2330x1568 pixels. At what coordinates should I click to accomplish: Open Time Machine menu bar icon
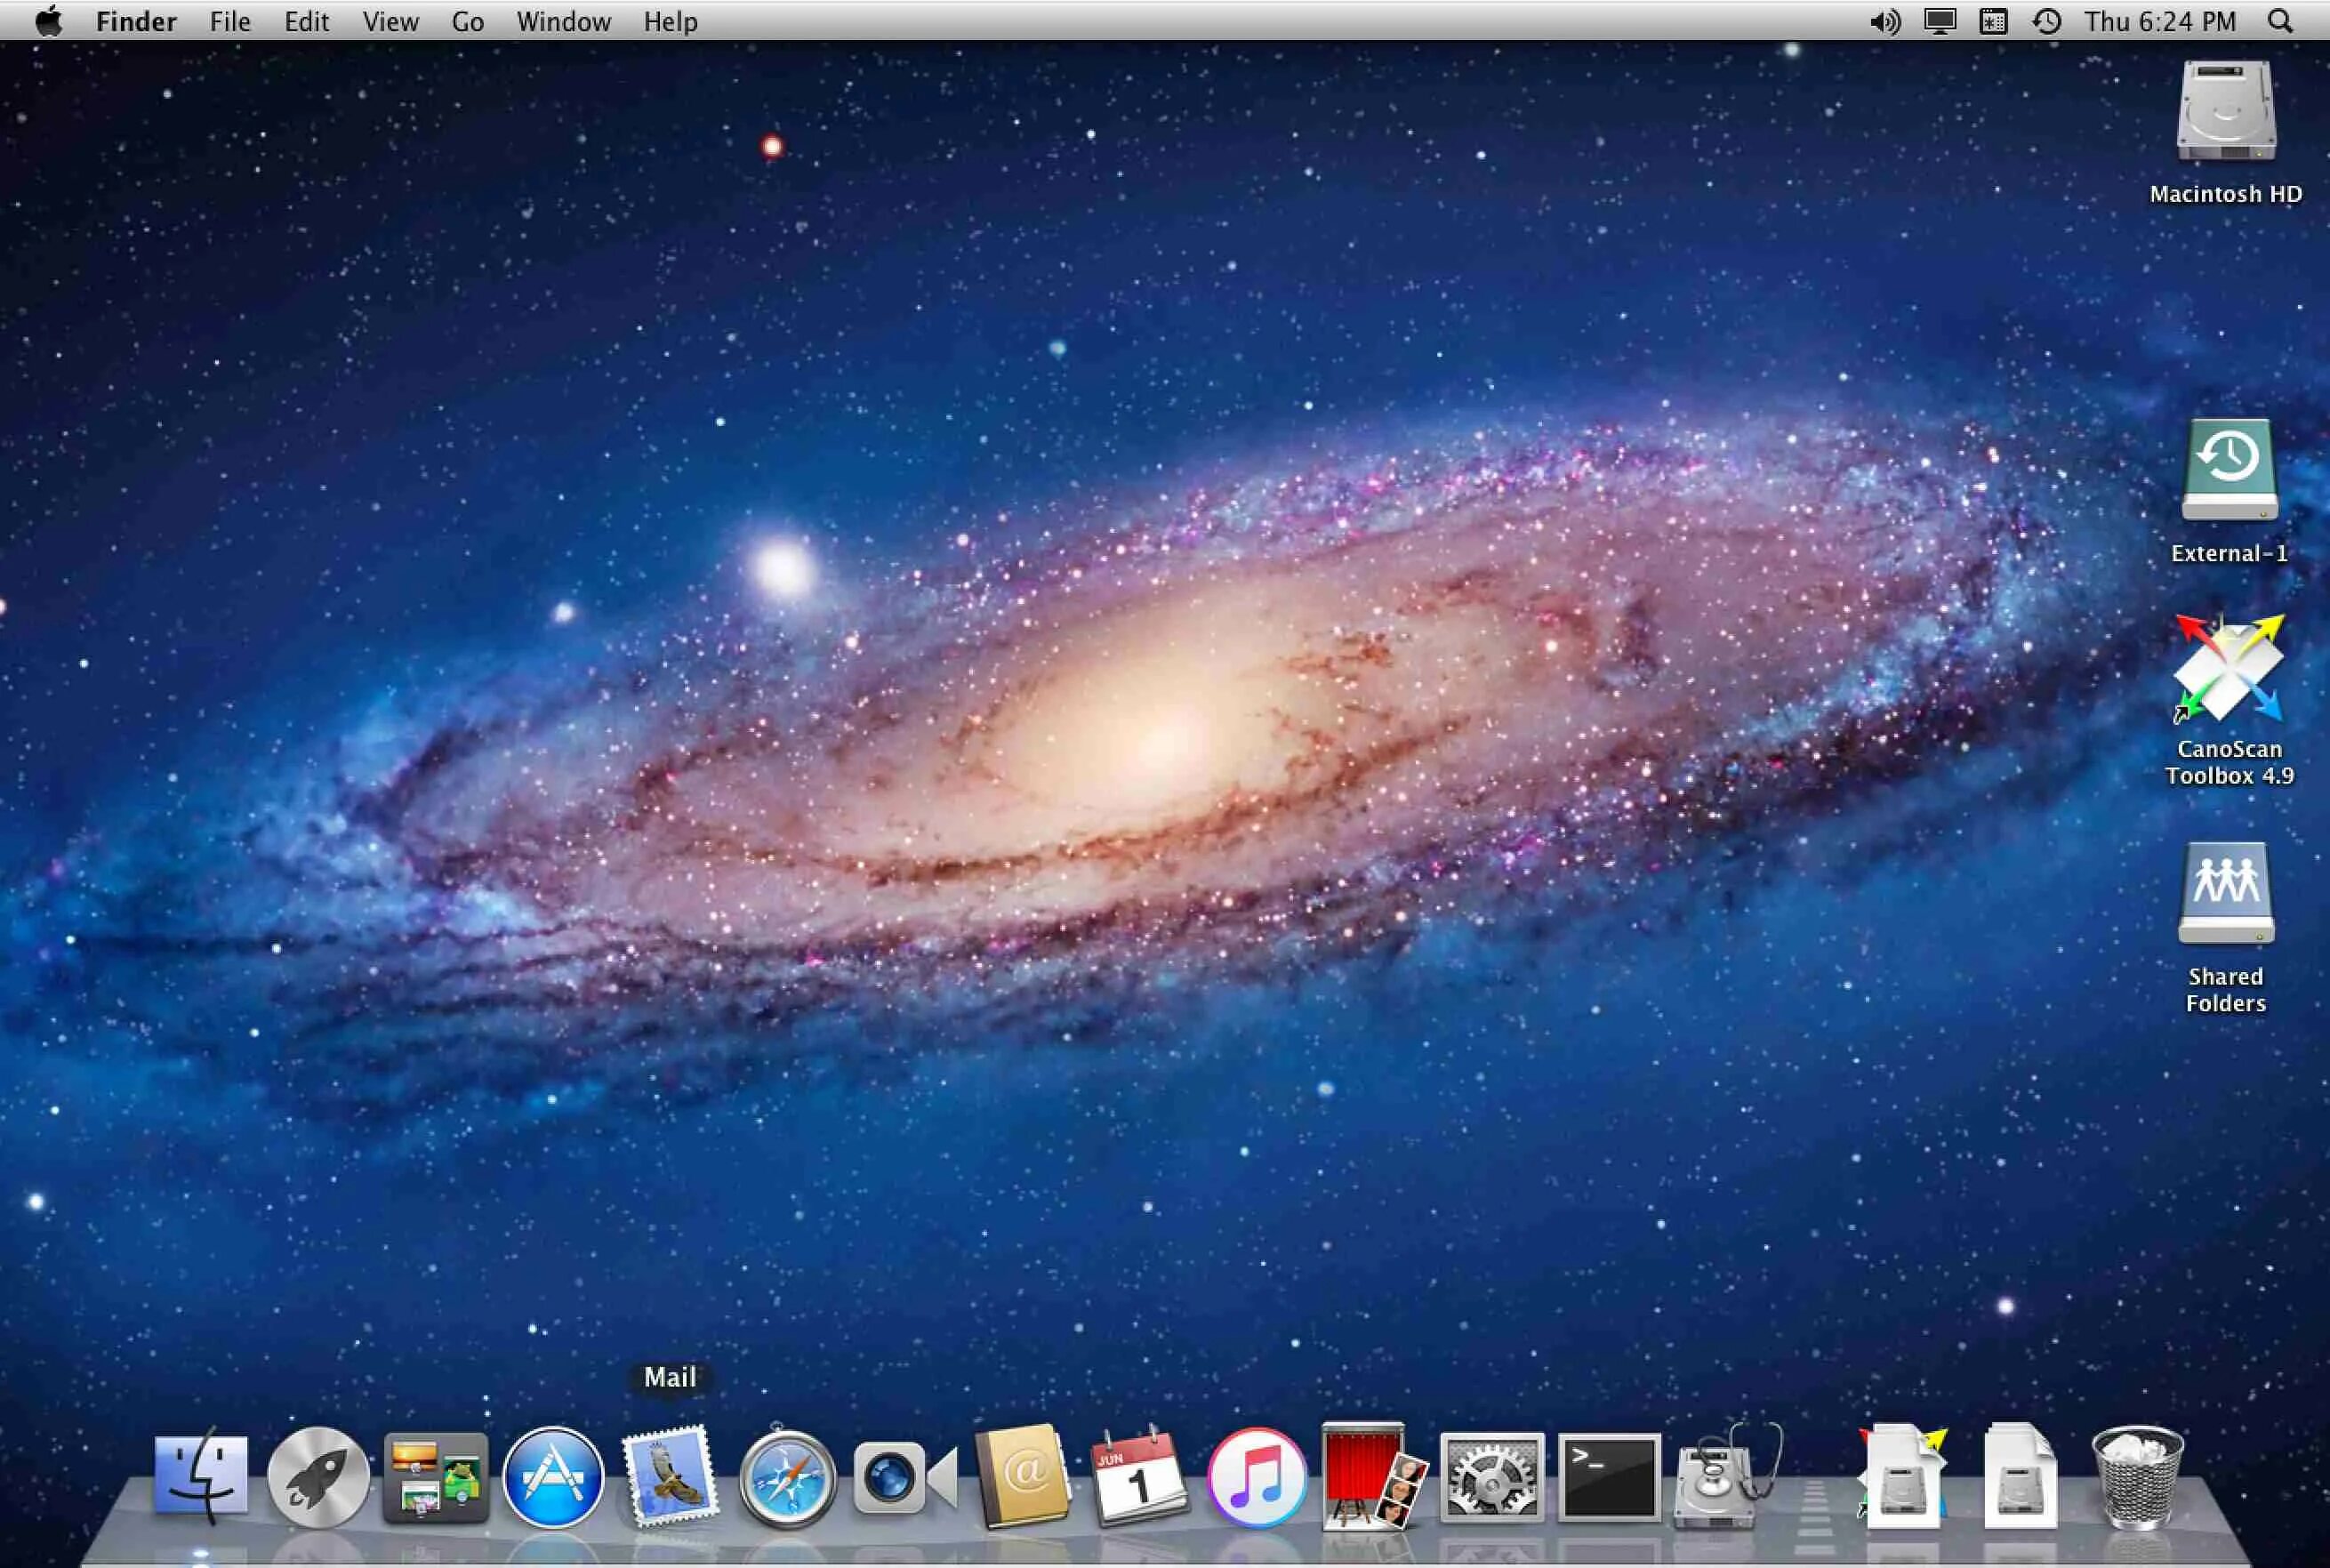2046,21
